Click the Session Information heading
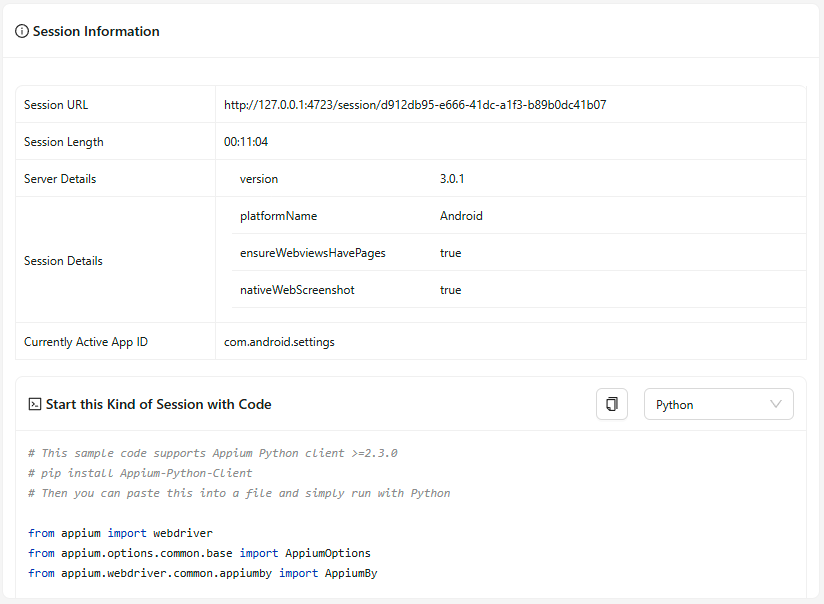 coord(96,31)
